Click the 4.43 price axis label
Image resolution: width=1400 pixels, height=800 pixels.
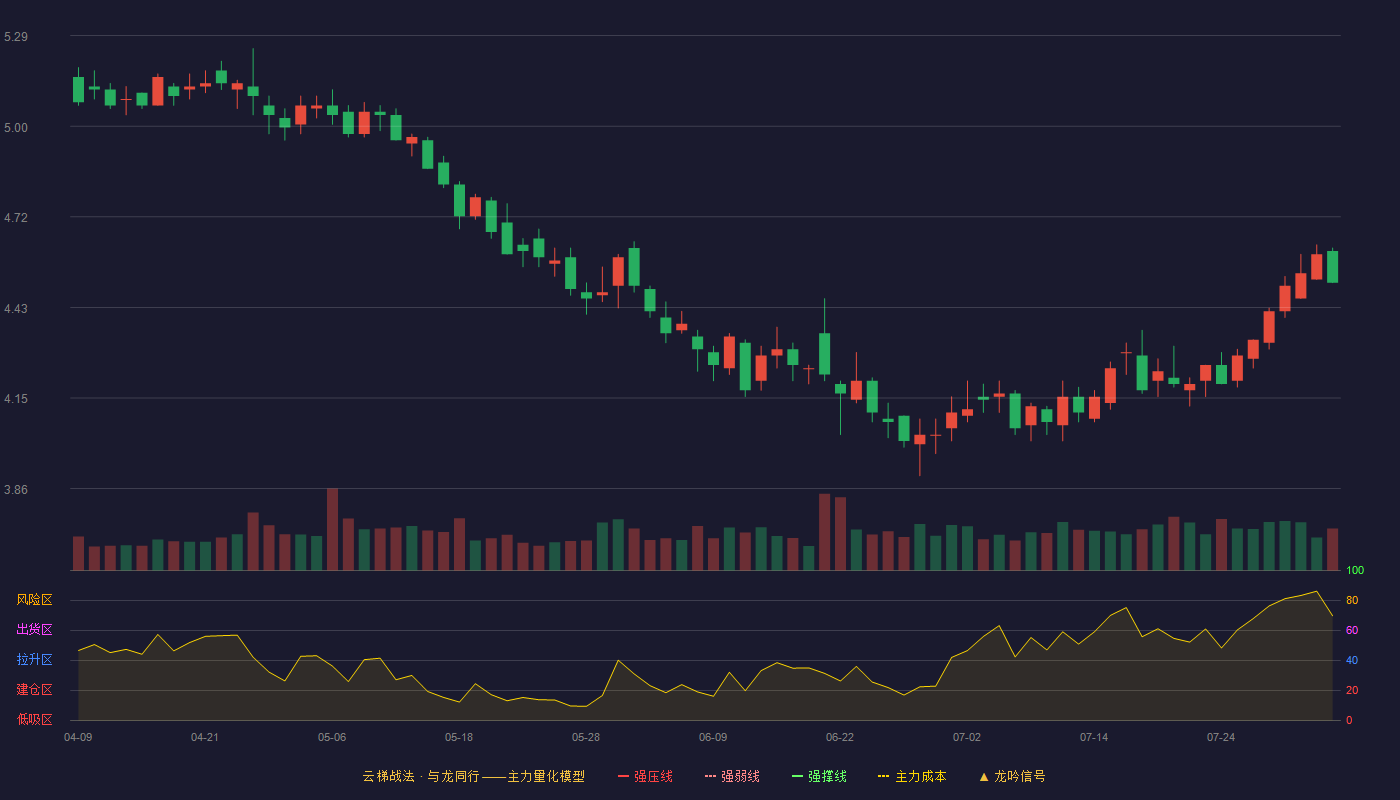tap(16, 309)
